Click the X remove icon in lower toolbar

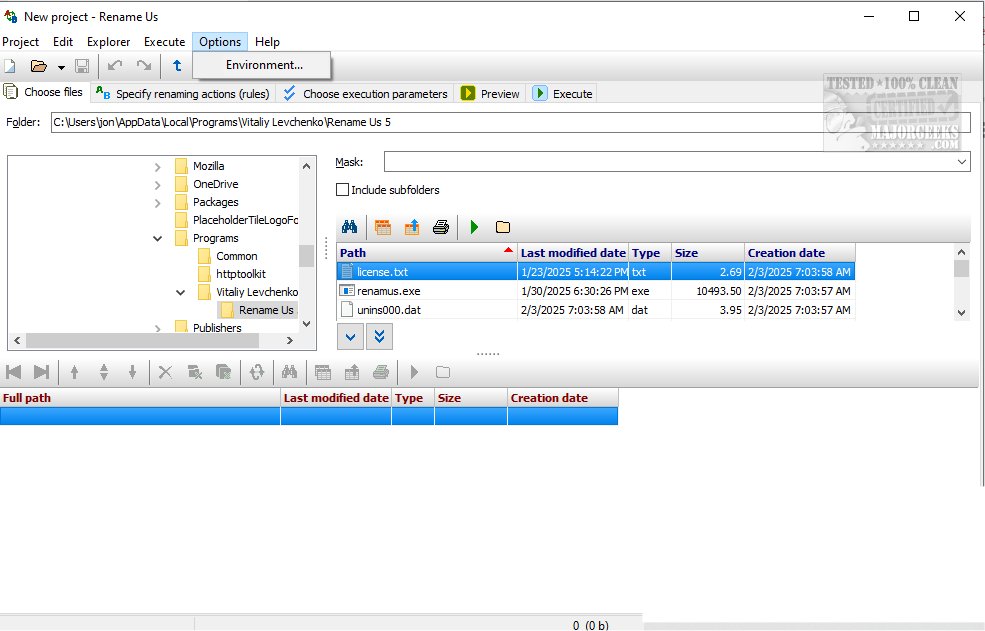tap(165, 372)
